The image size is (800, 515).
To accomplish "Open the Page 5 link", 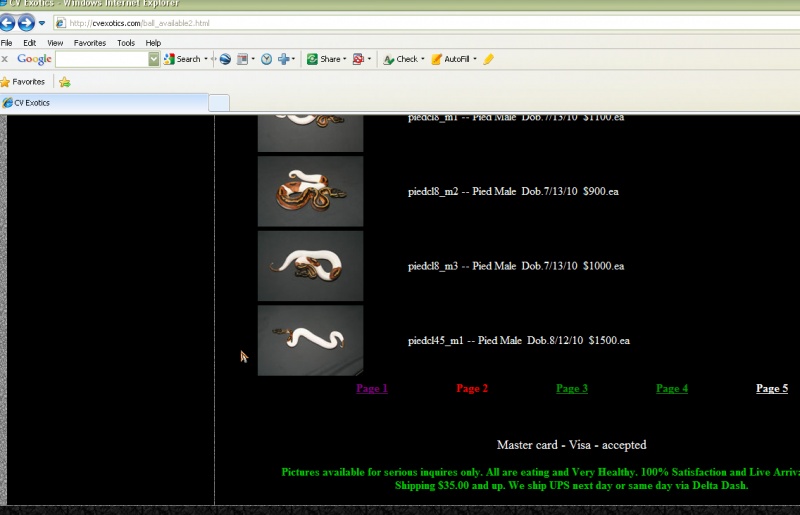I will tap(772, 388).
